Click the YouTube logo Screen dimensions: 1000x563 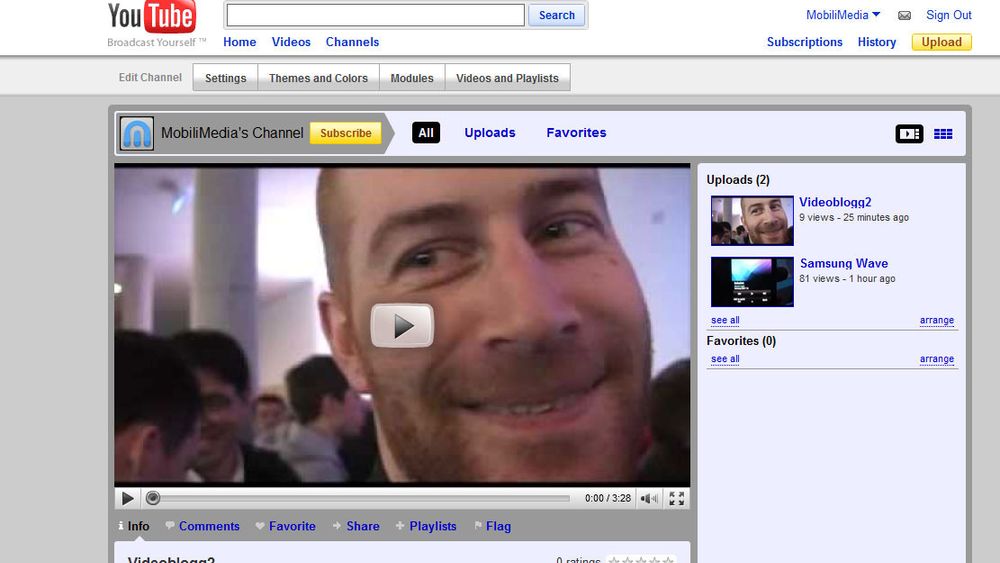(152, 18)
